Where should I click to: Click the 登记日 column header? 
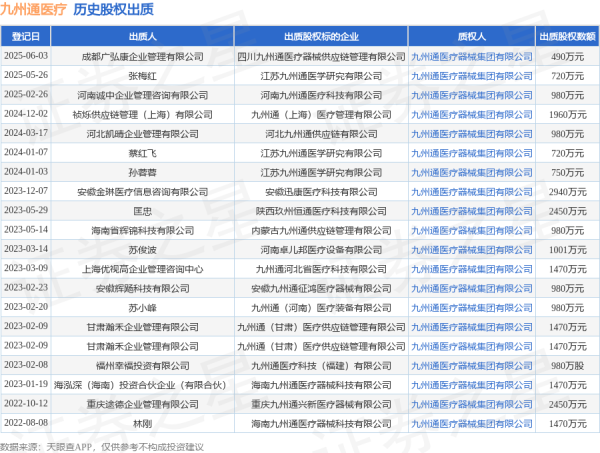(26, 35)
